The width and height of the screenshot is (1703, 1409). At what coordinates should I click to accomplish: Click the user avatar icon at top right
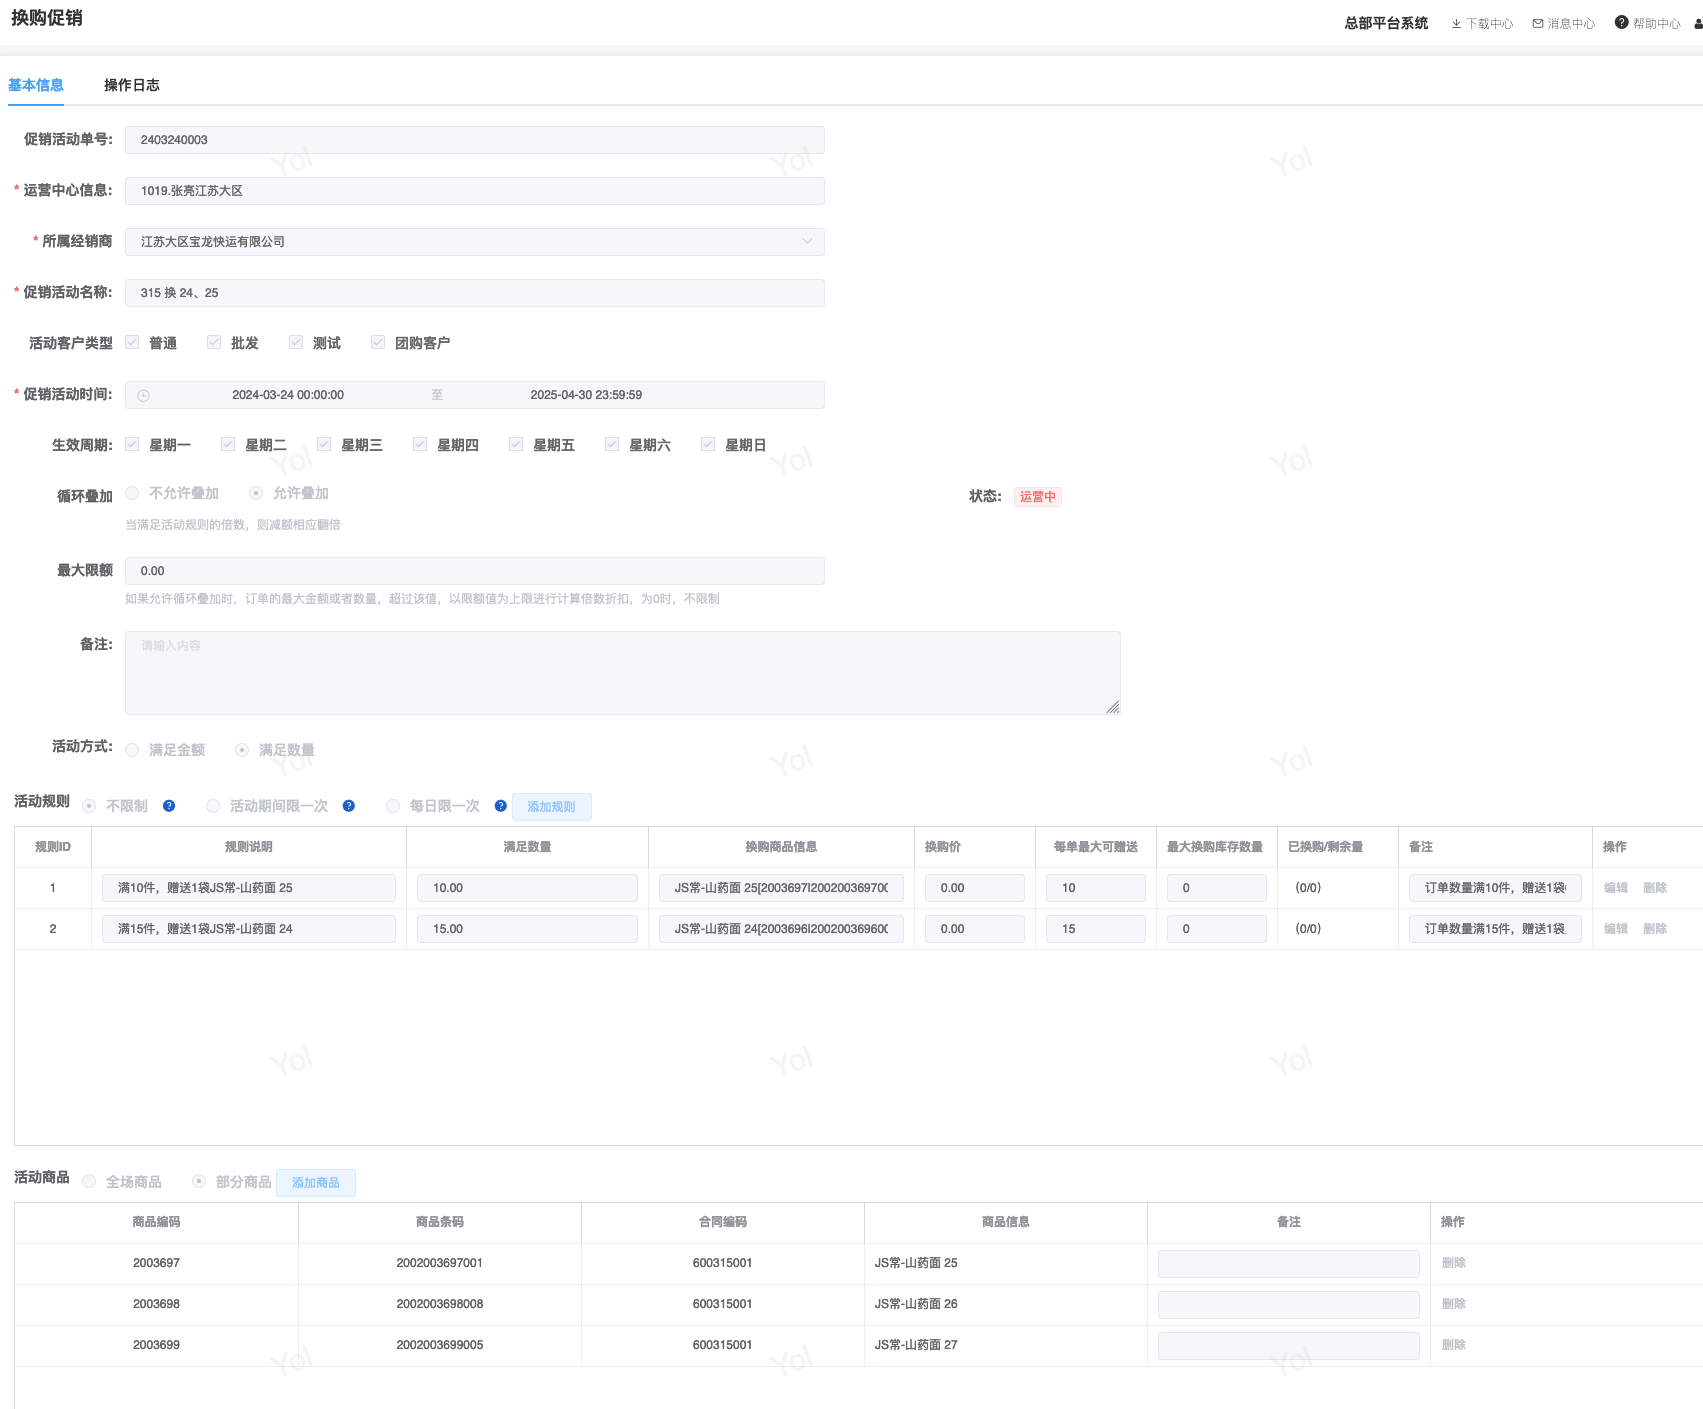click(x=1697, y=24)
